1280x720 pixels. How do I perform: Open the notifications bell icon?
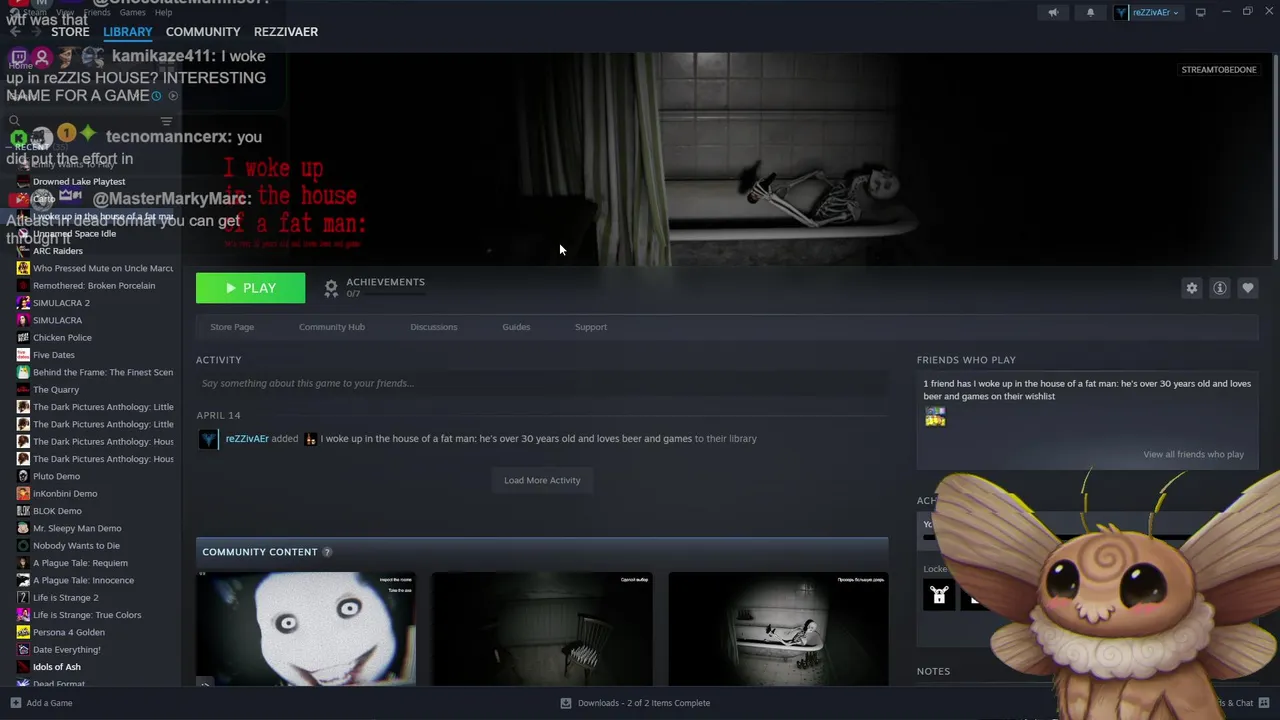click(x=1090, y=13)
